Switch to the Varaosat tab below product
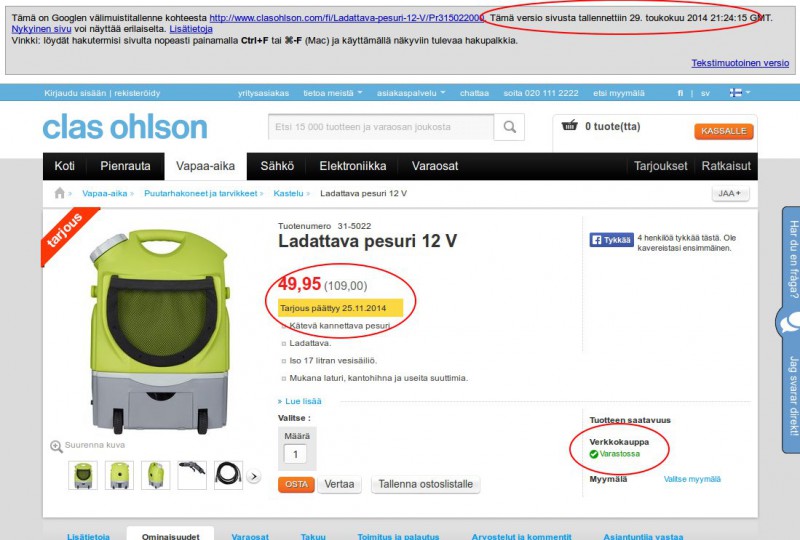 tap(250, 536)
